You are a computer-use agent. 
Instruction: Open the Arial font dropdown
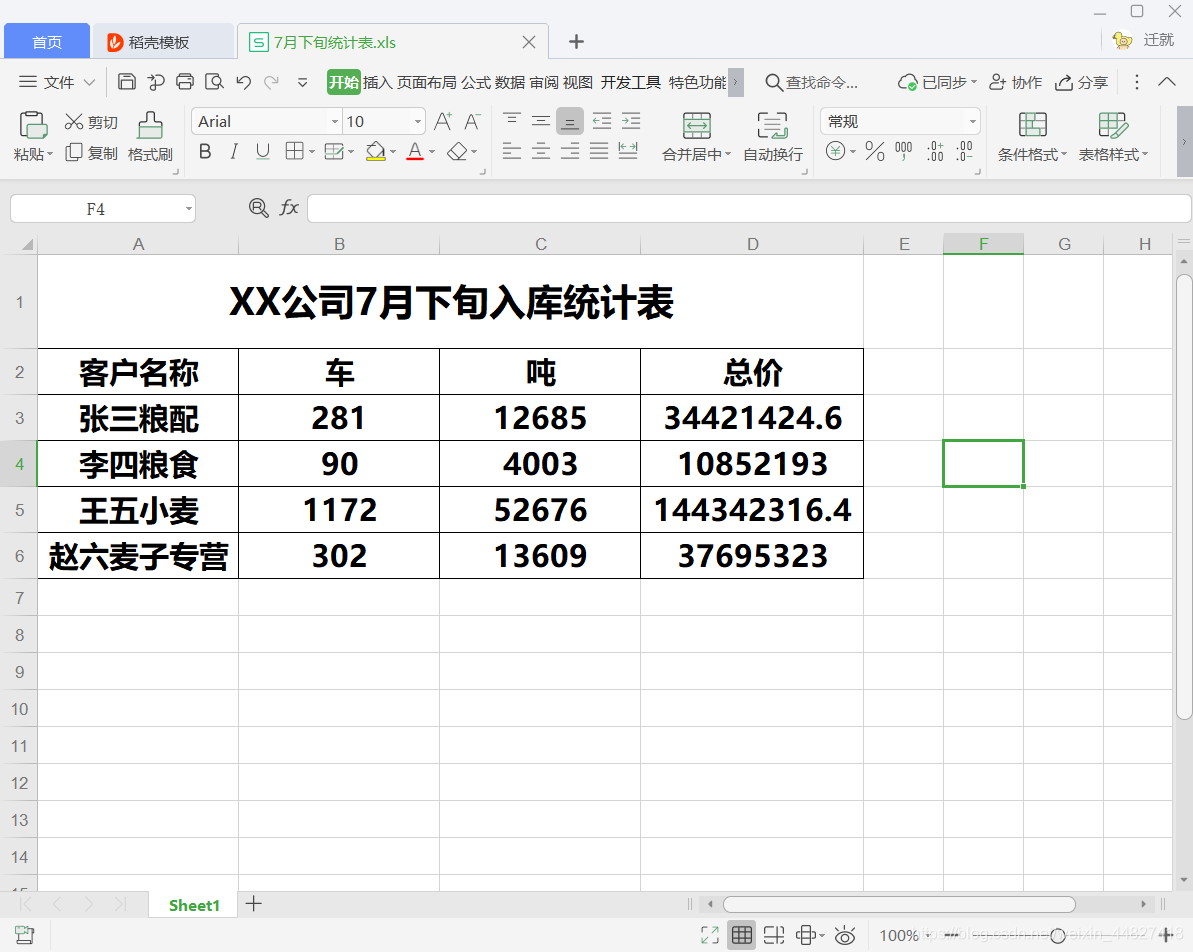(334, 121)
